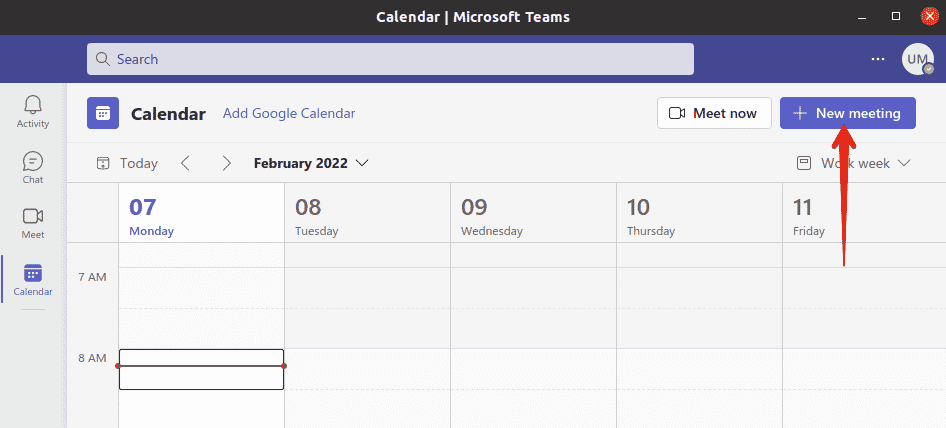946x428 pixels.
Task: Click the Tuesday 8 AM time slot
Action: [367, 369]
